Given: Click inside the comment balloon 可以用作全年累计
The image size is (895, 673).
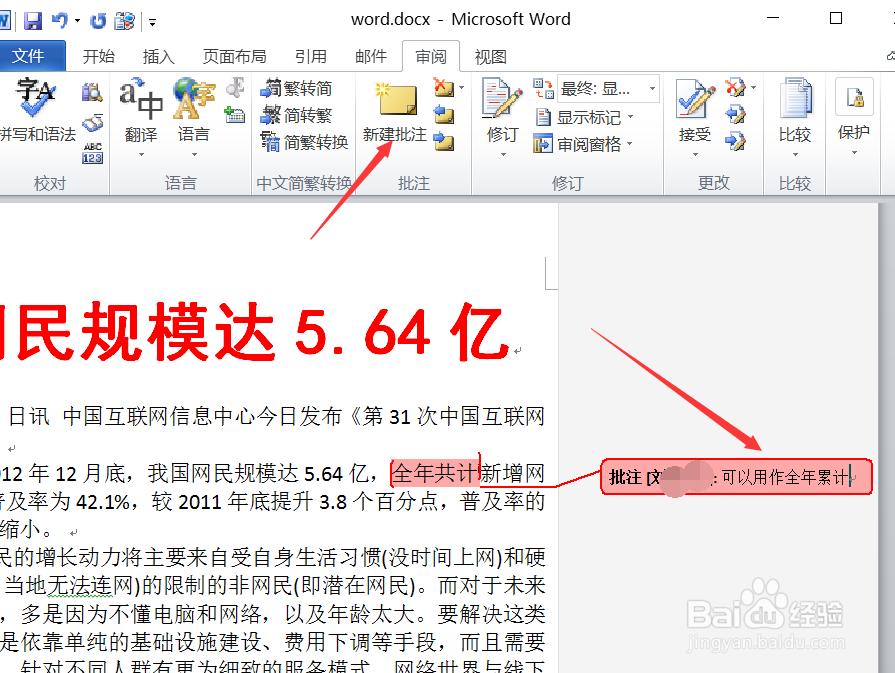Looking at the screenshot, I should coord(736,477).
